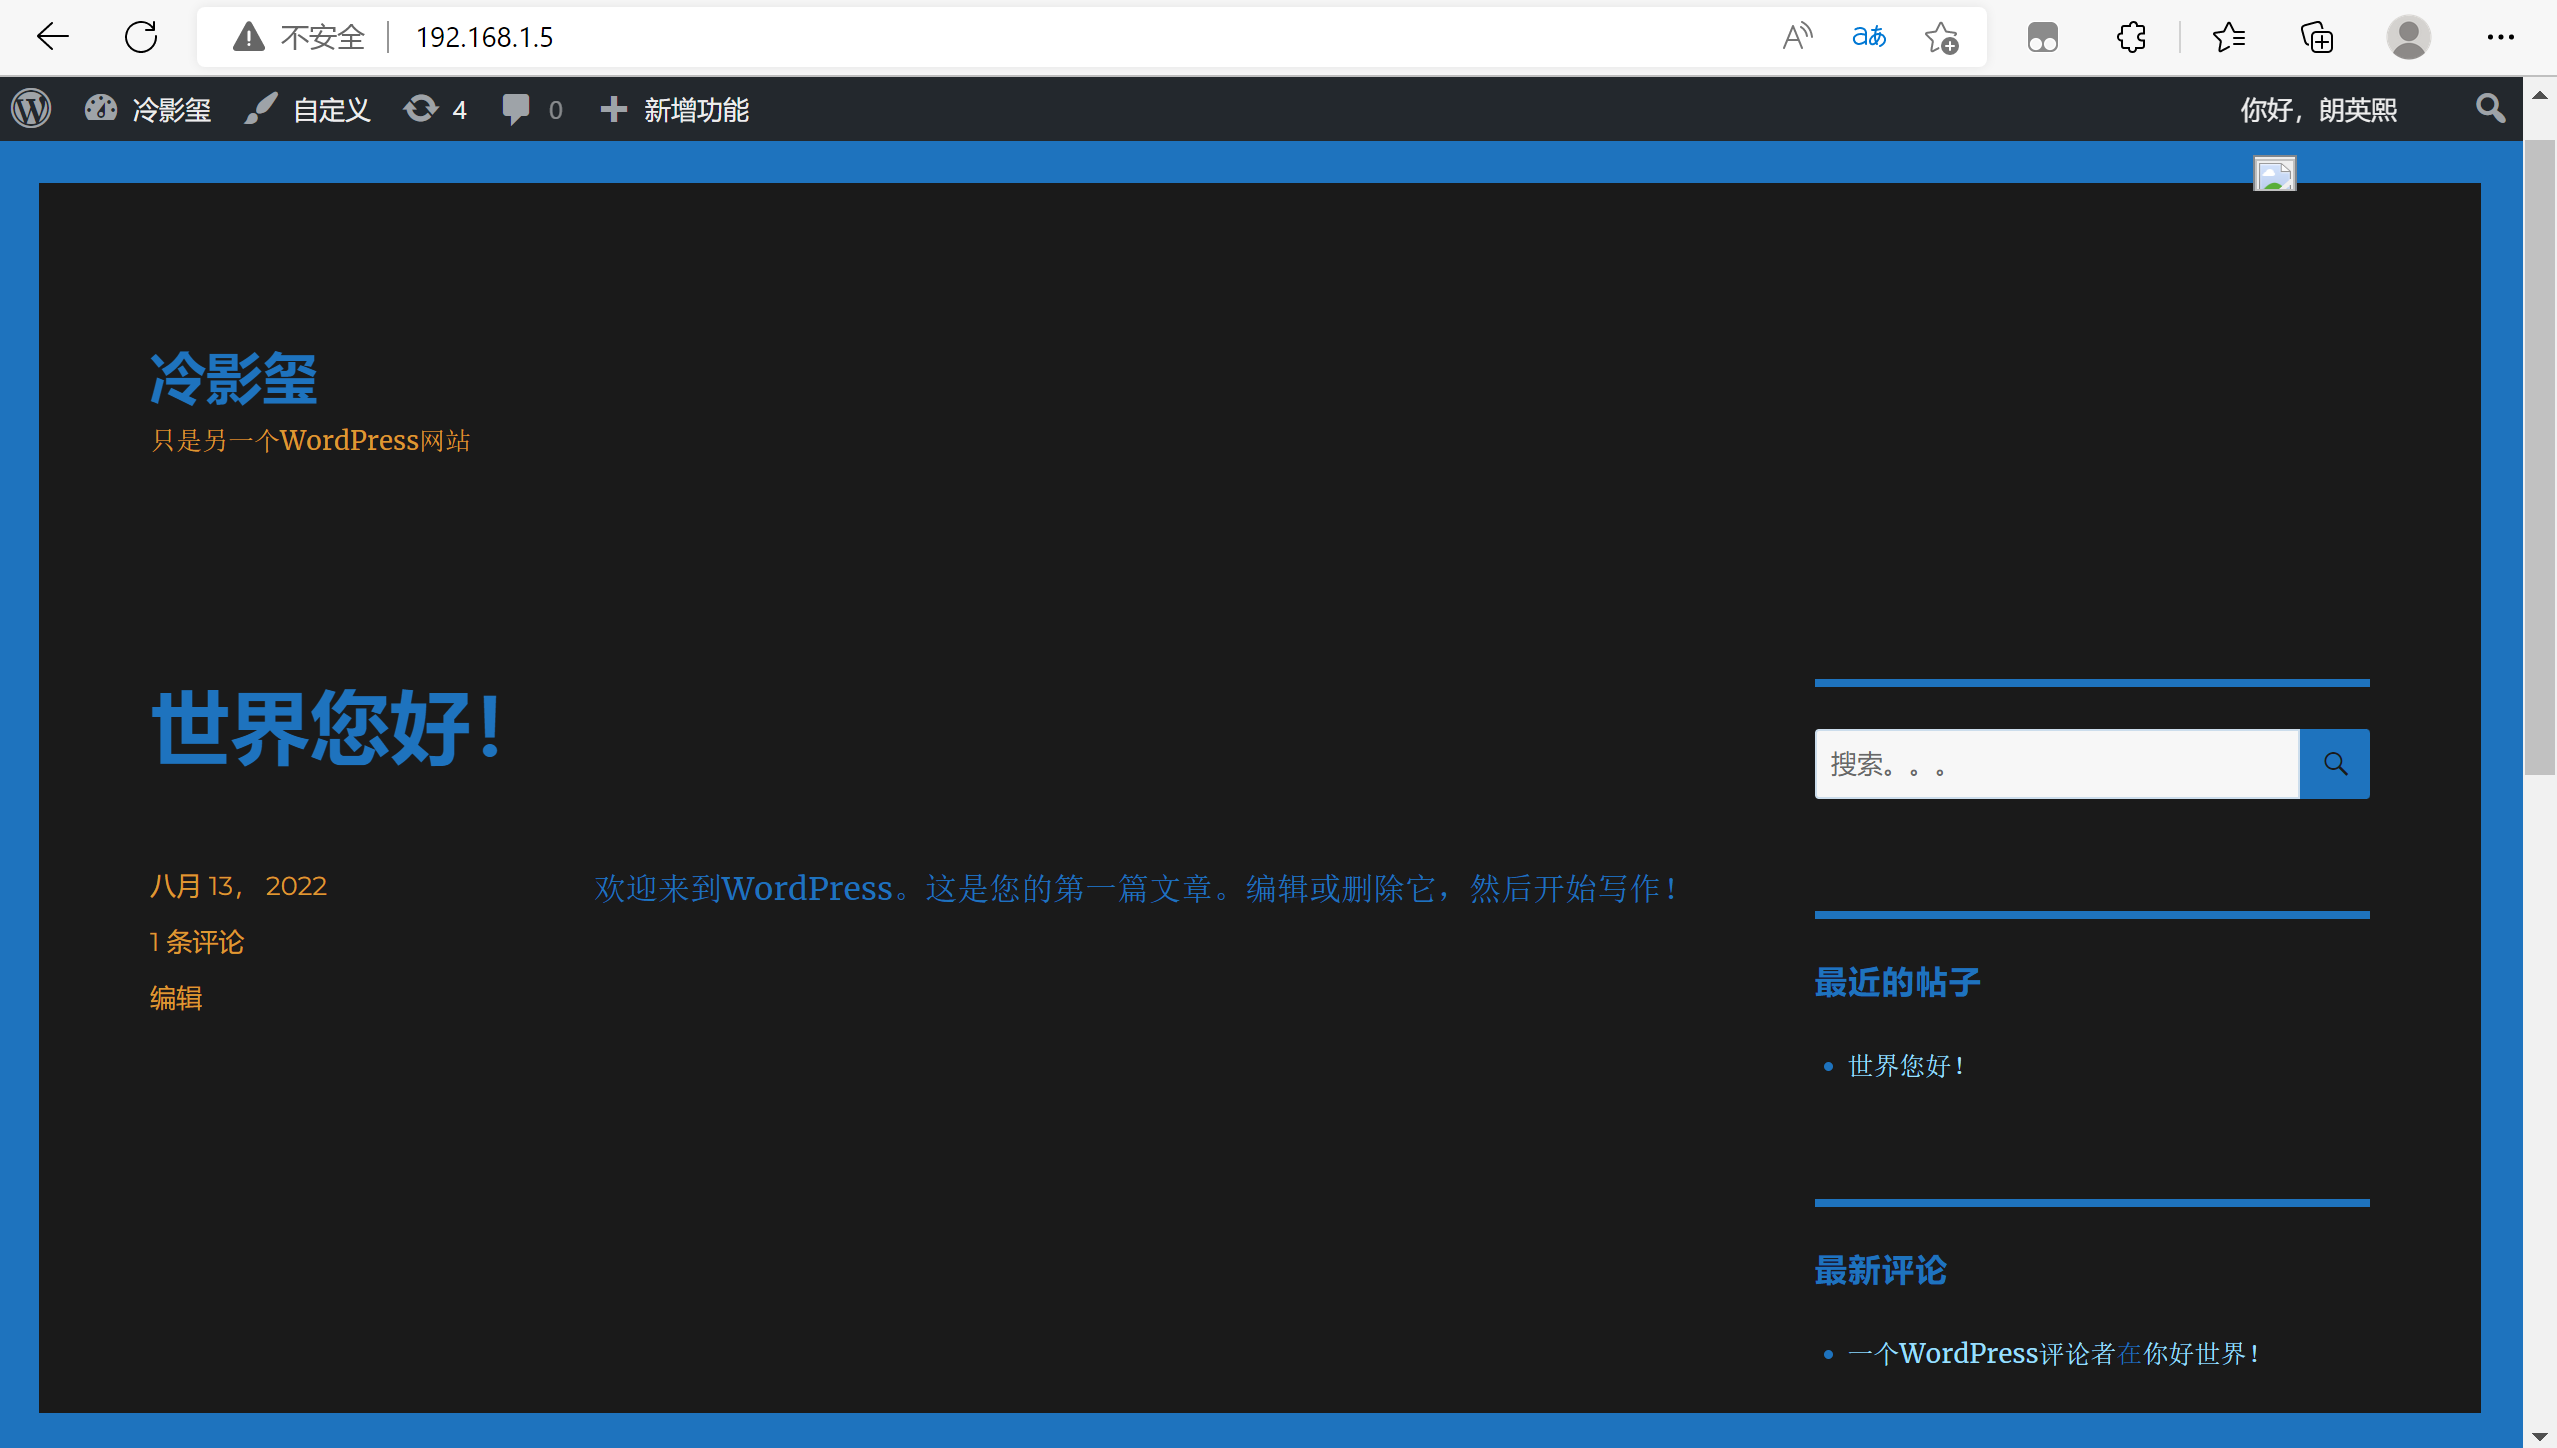Click the 最新评论 widget heading
Viewport: 2557px width, 1448px height.
point(1880,1270)
